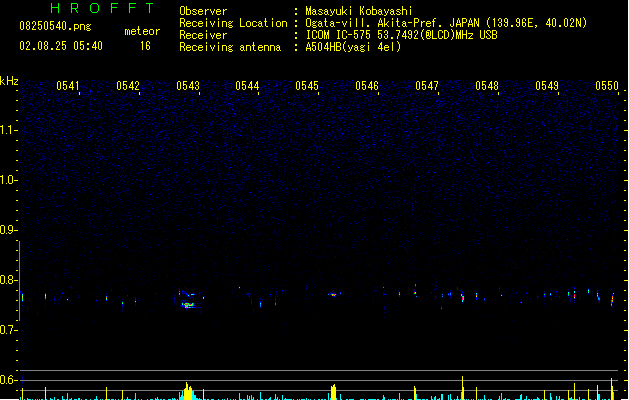Click the Observer label
The width and height of the screenshot is (629, 400).
point(203,11)
